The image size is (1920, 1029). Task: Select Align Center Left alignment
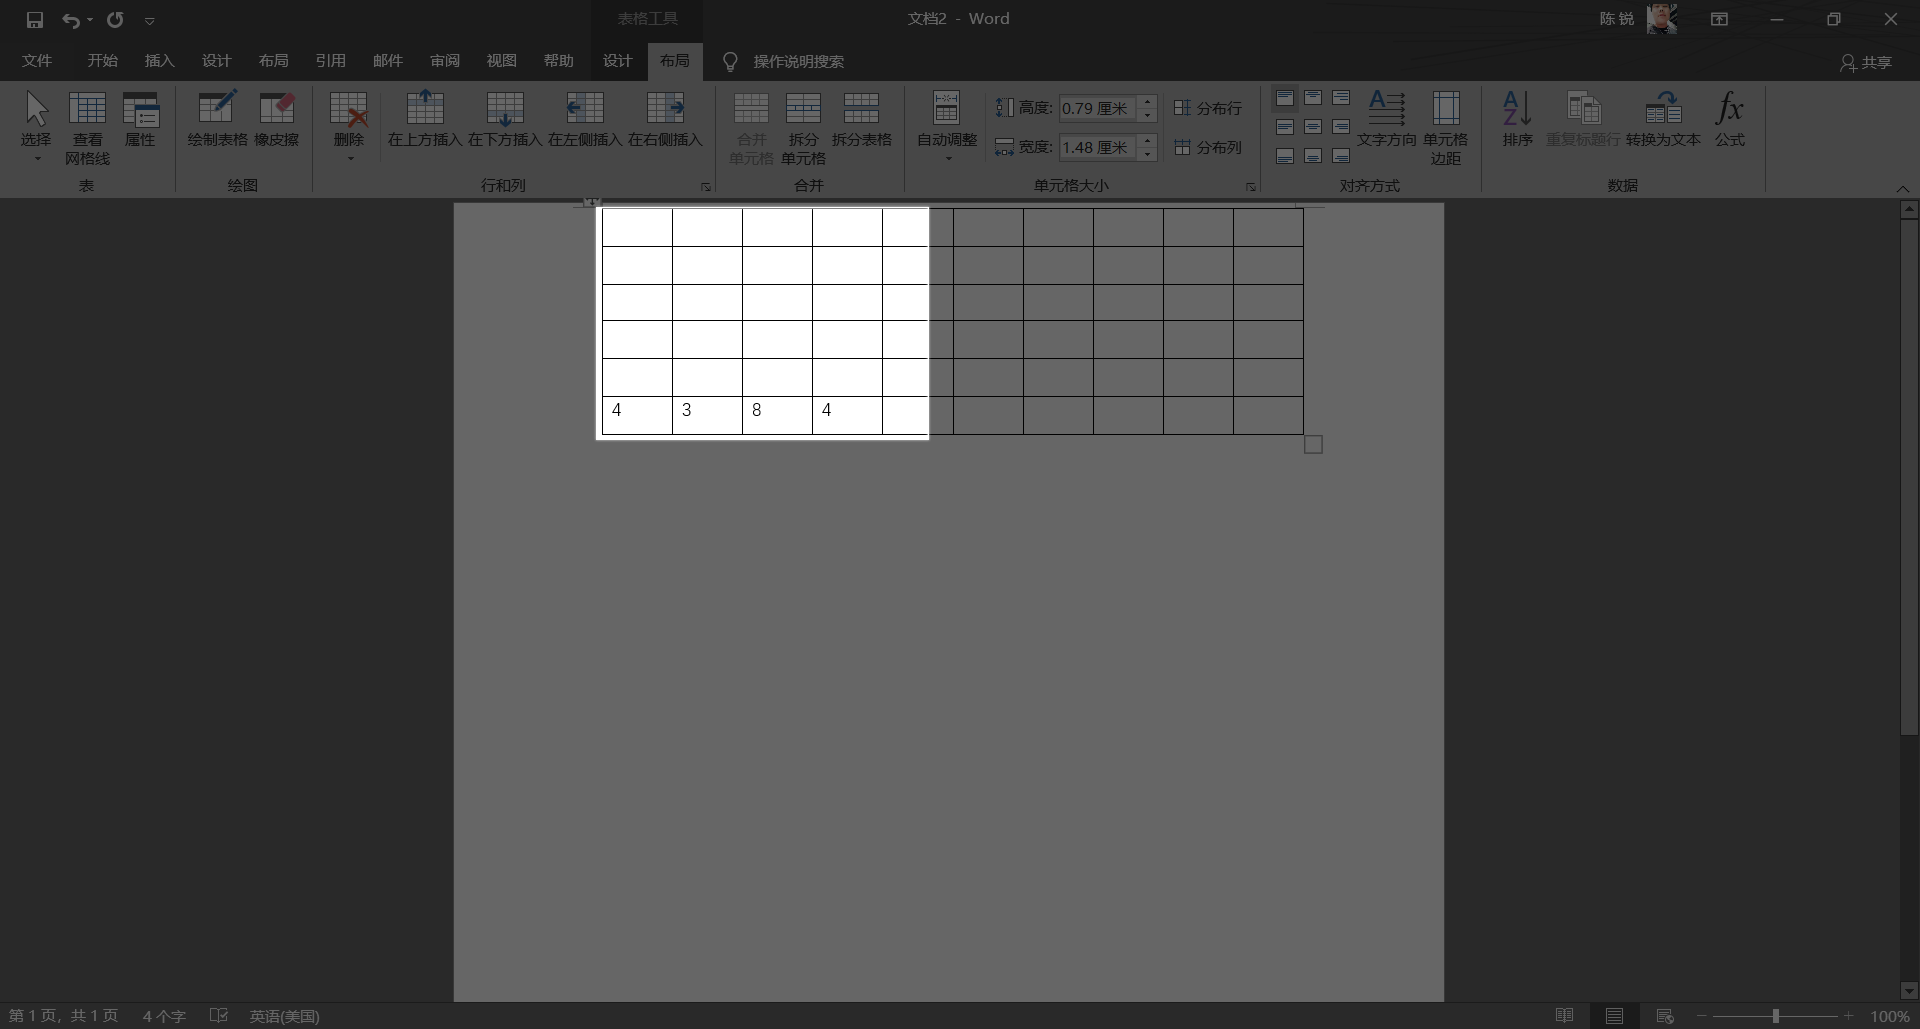(1285, 127)
